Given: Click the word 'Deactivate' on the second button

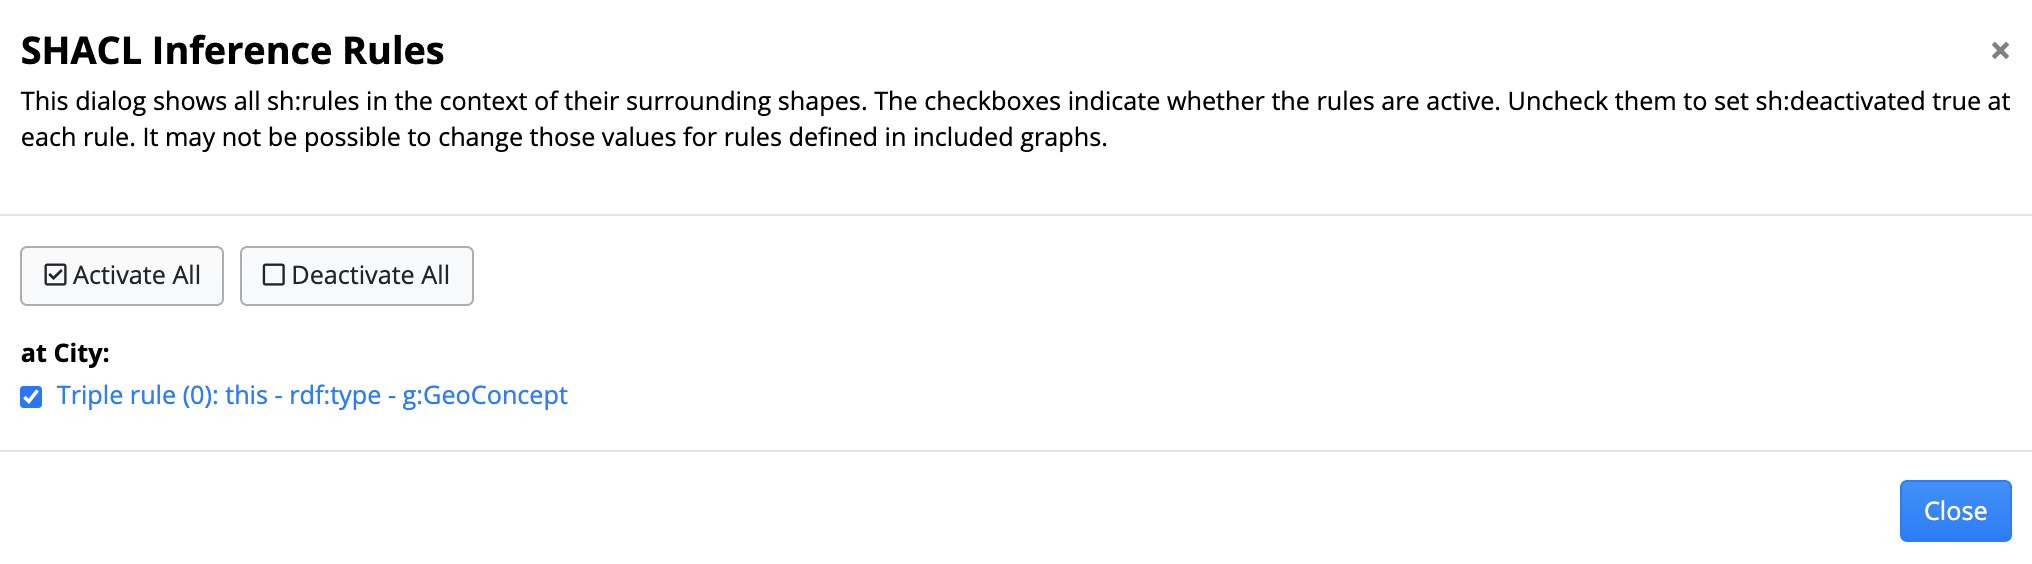Looking at the screenshot, I should coord(353,275).
